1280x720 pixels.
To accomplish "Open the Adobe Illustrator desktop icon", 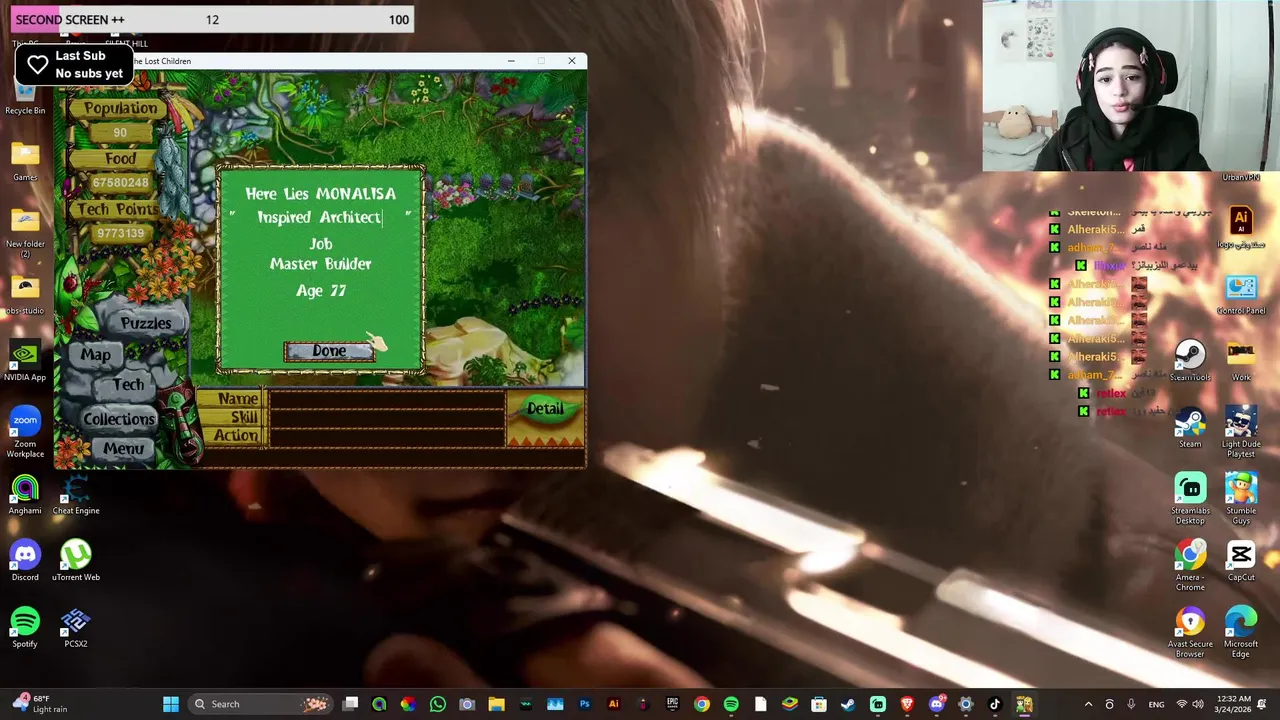I will [x=1241, y=226].
